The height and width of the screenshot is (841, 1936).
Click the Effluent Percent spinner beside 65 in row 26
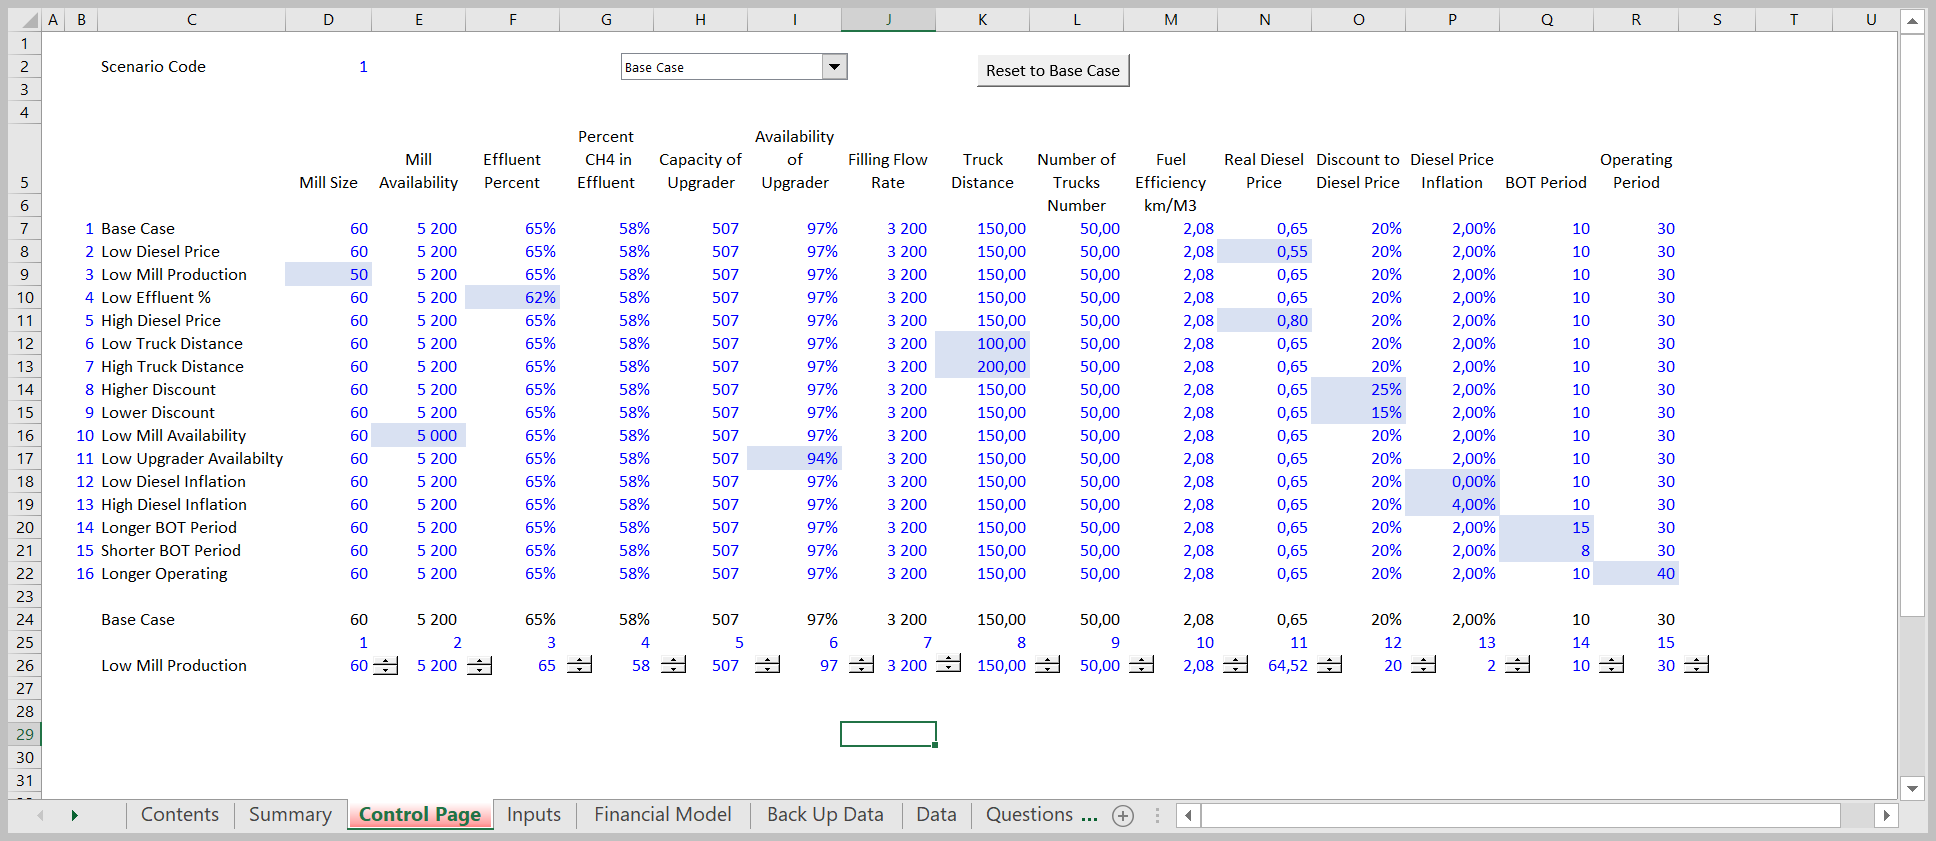pyautogui.click(x=579, y=665)
